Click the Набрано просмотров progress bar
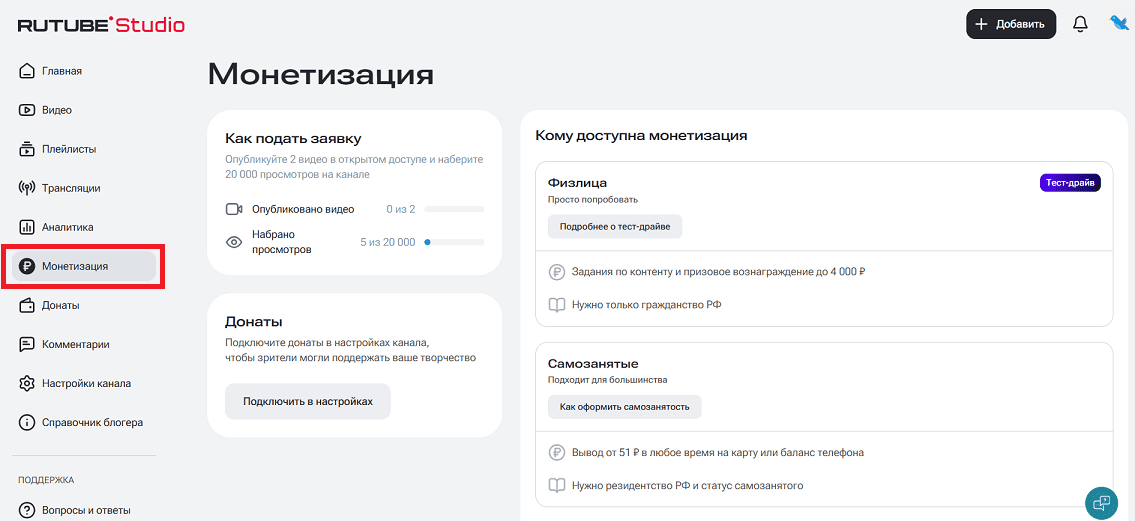 click(x=454, y=242)
